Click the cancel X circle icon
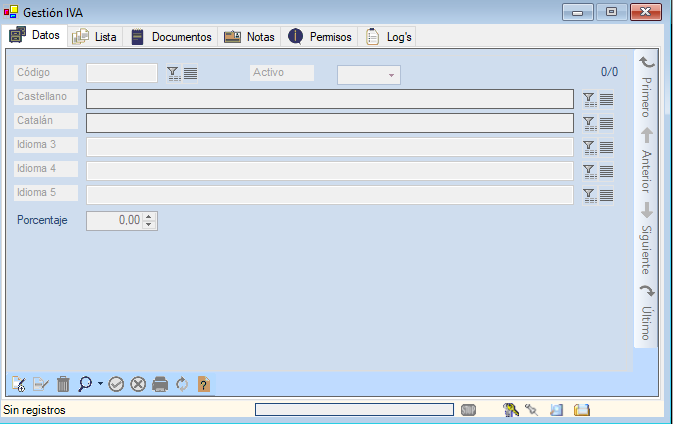The height and width of the screenshot is (424, 673). [x=138, y=384]
